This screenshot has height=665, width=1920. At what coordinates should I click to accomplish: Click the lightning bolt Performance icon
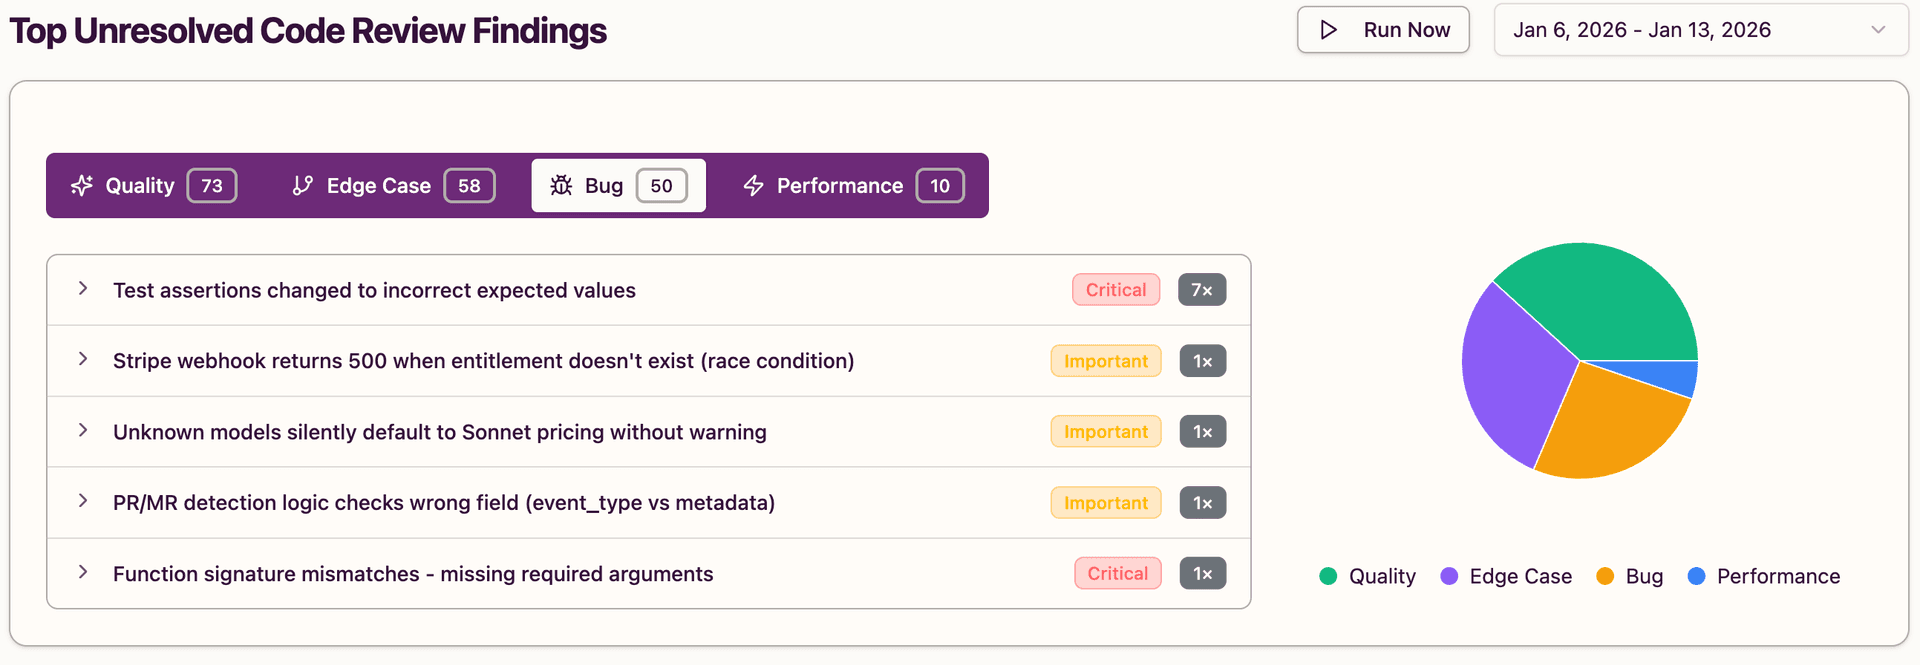tap(751, 185)
